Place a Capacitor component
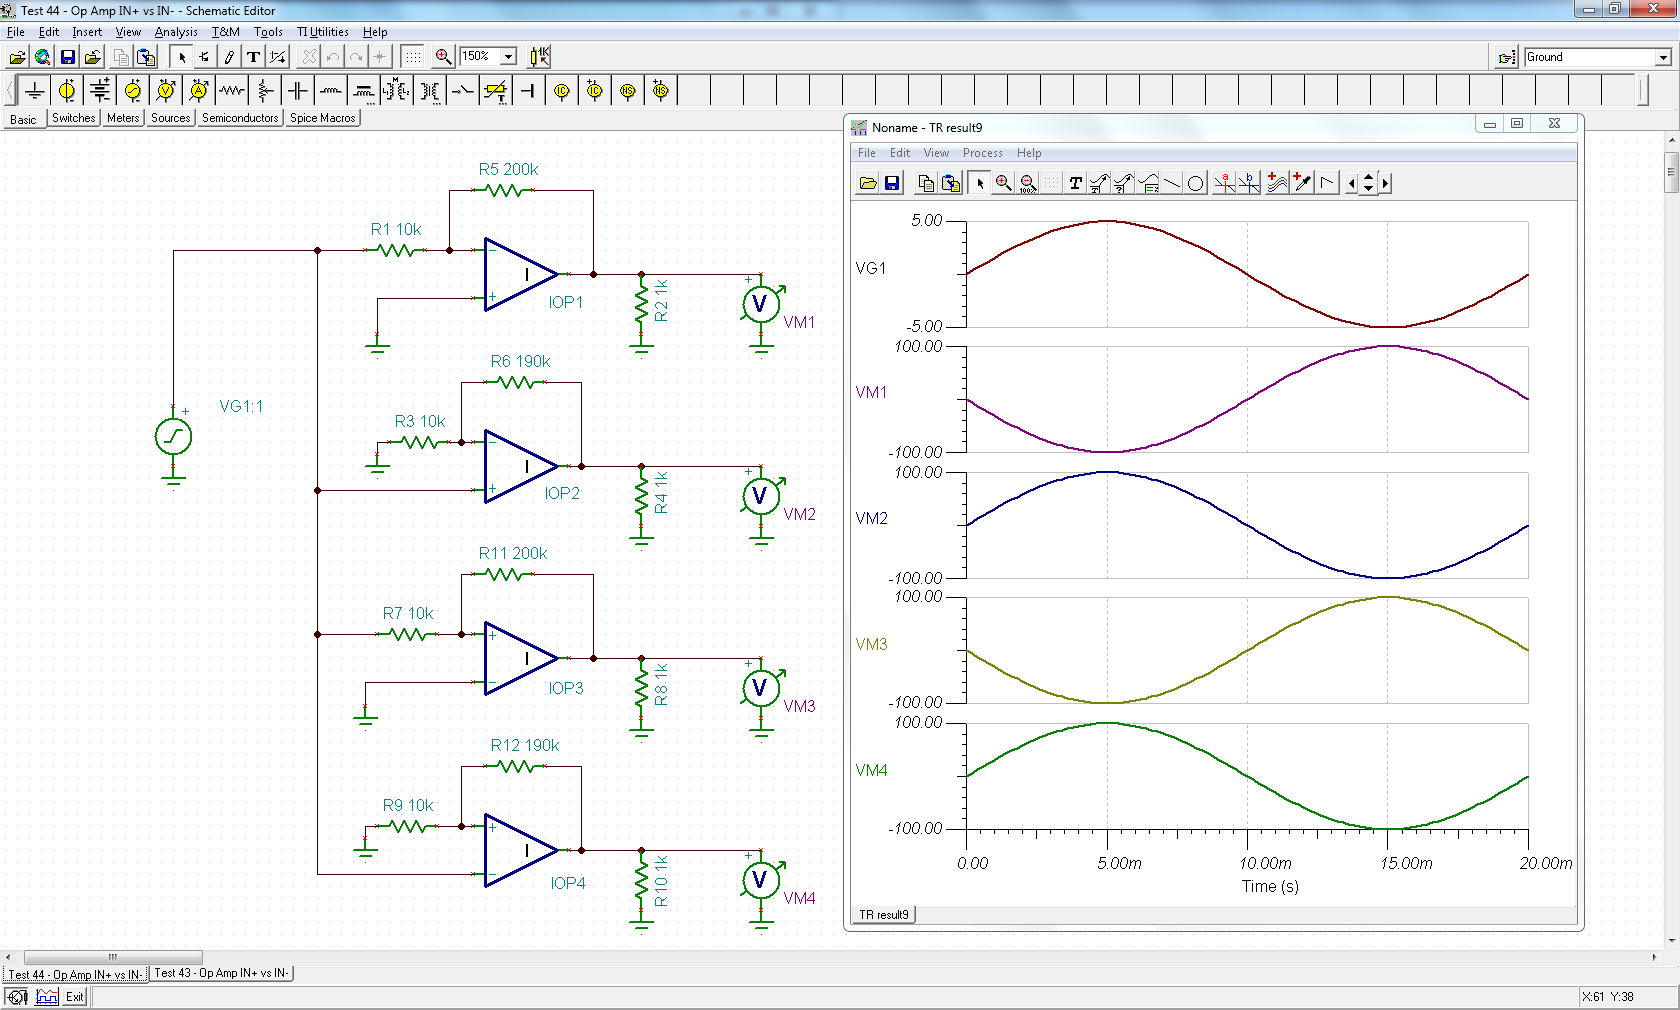The width and height of the screenshot is (1680, 1010). (298, 91)
